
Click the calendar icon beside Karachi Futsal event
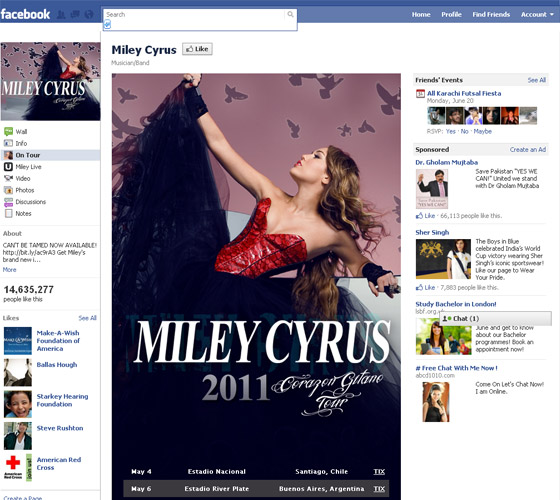click(420, 94)
